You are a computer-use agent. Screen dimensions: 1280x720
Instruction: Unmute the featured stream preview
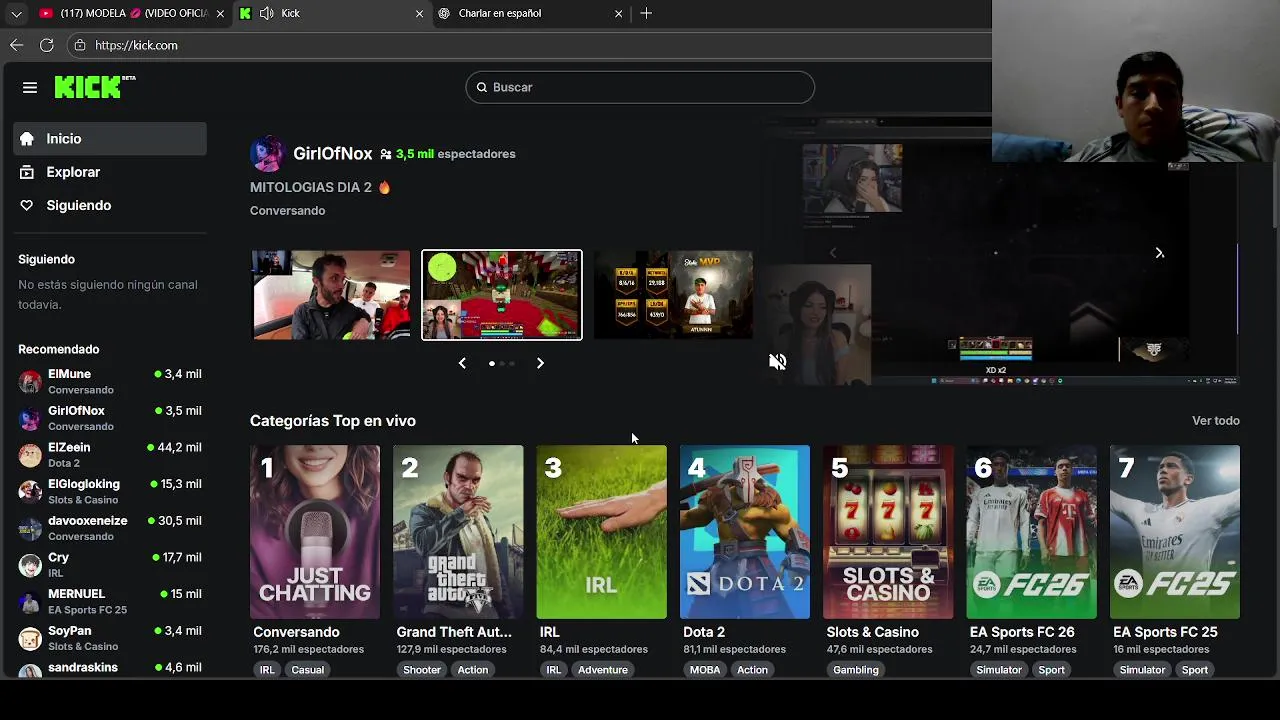coord(777,362)
